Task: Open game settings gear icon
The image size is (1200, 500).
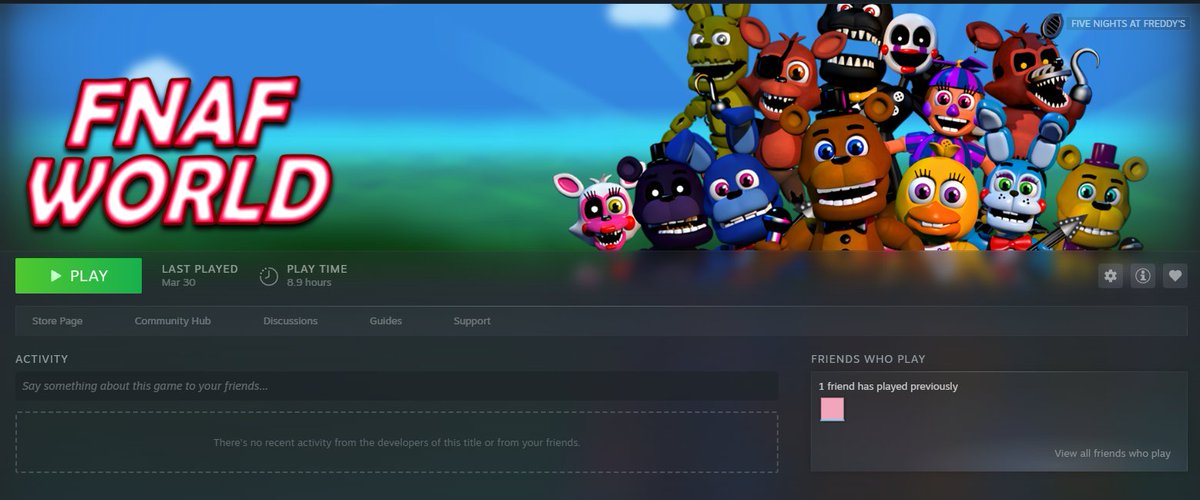Action: [1111, 276]
